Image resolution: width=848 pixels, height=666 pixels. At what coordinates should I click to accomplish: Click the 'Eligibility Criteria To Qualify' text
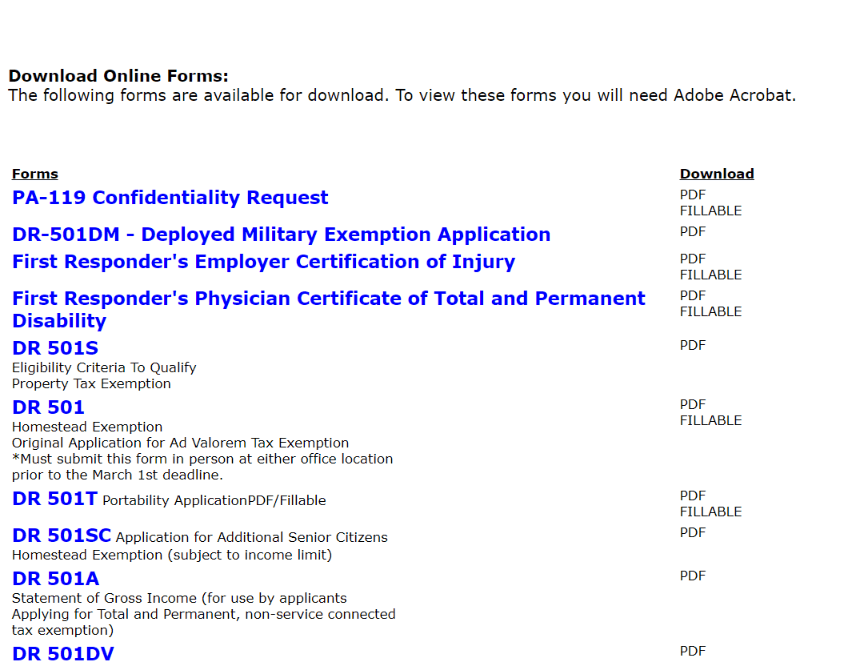coord(104,368)
